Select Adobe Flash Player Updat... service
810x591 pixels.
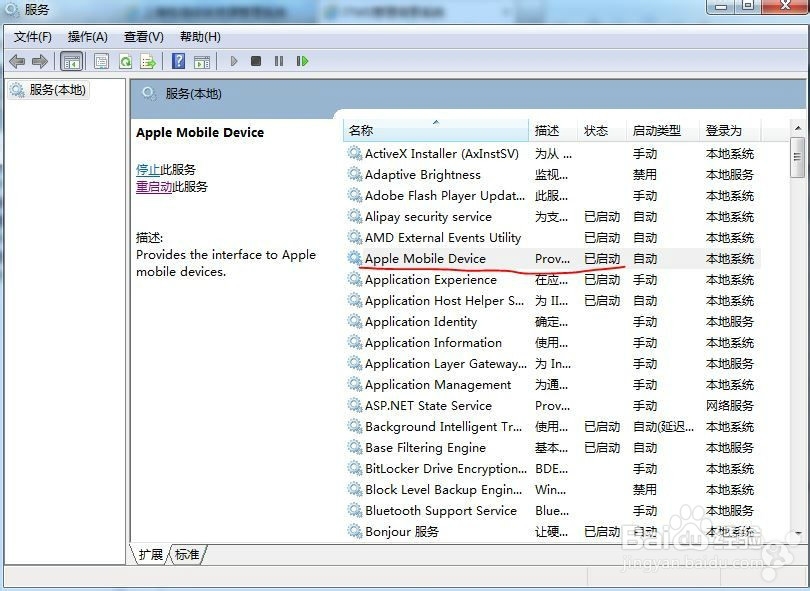click(445, 196)
